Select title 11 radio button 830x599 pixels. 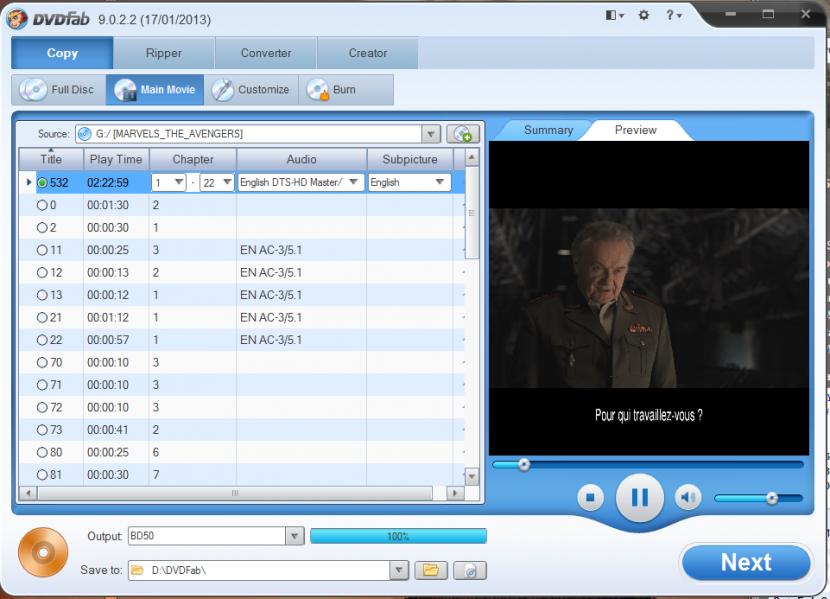point(42,250)
